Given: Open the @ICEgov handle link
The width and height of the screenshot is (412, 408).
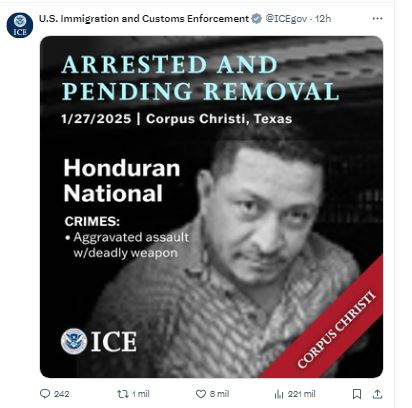Looking at the screenshot, I should tap(286, 19).
